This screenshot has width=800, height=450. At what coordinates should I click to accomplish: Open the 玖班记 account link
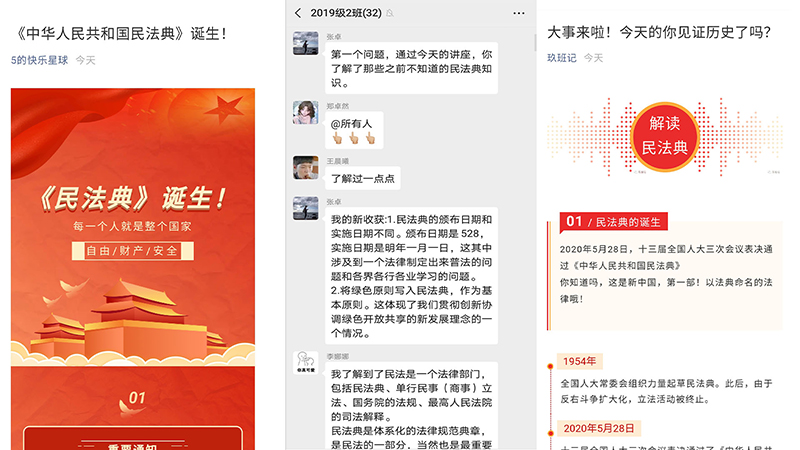click(x=562, y=58)
